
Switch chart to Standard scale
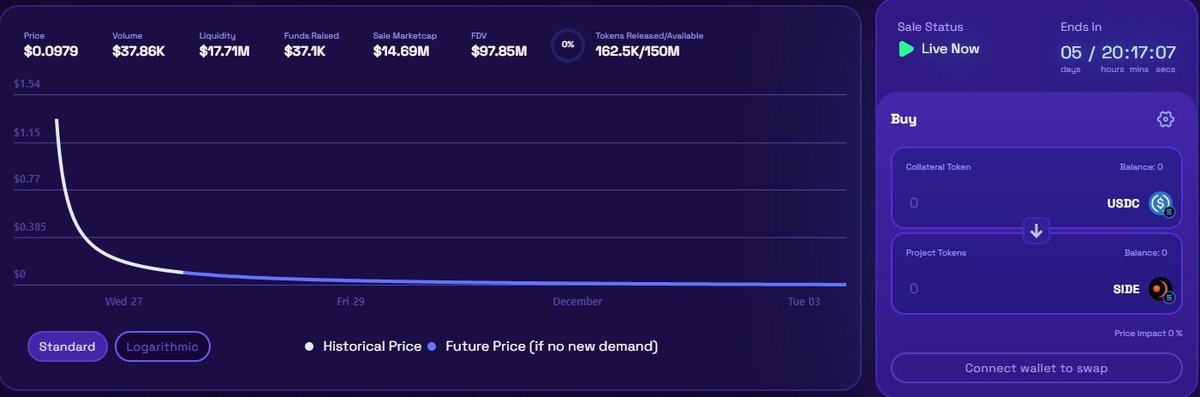pos(67,347)
